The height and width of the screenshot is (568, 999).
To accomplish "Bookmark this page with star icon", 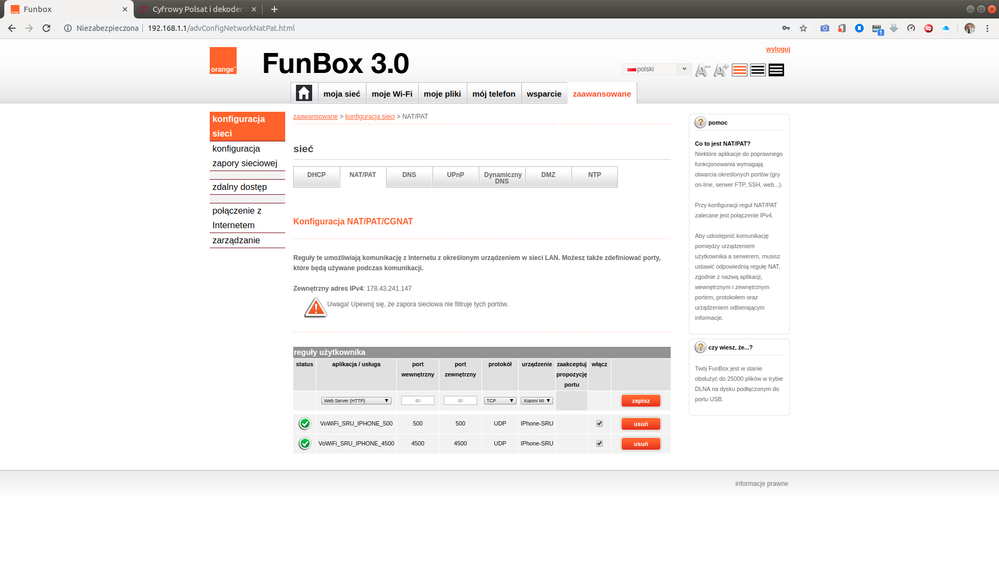I will coord(803,28).
